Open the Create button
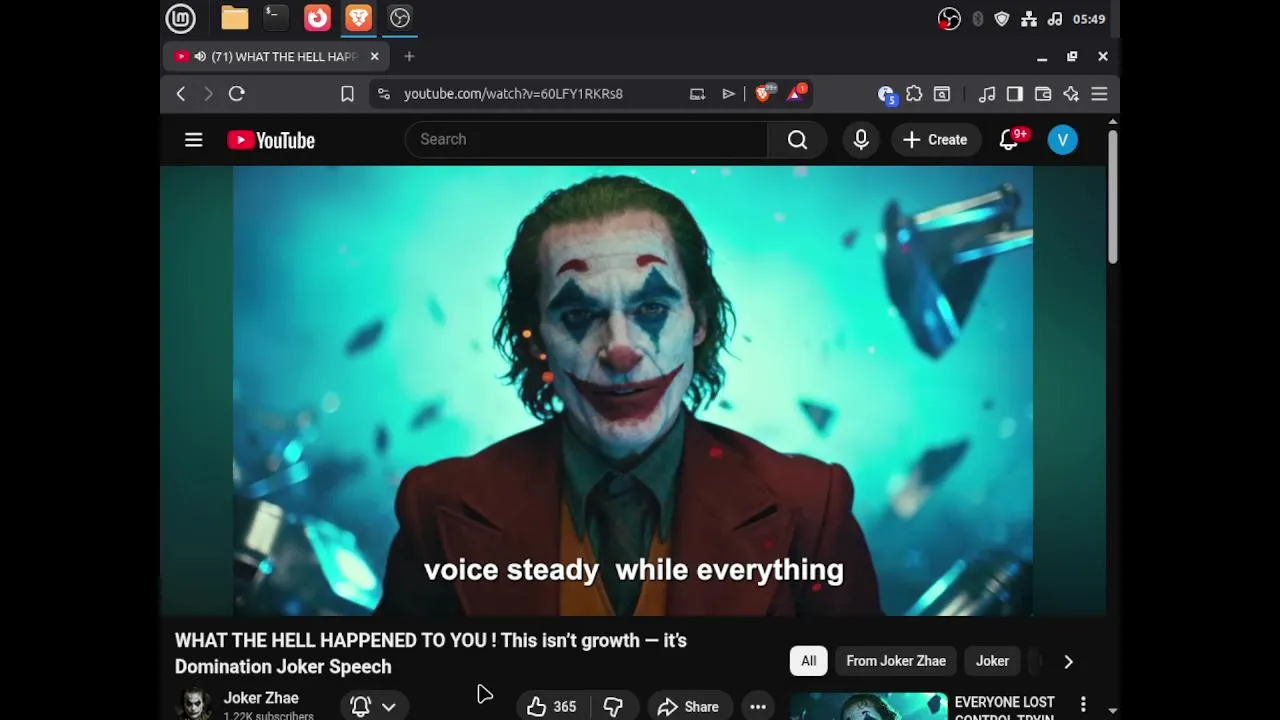 pyautogui.click(x=935, y=140)
